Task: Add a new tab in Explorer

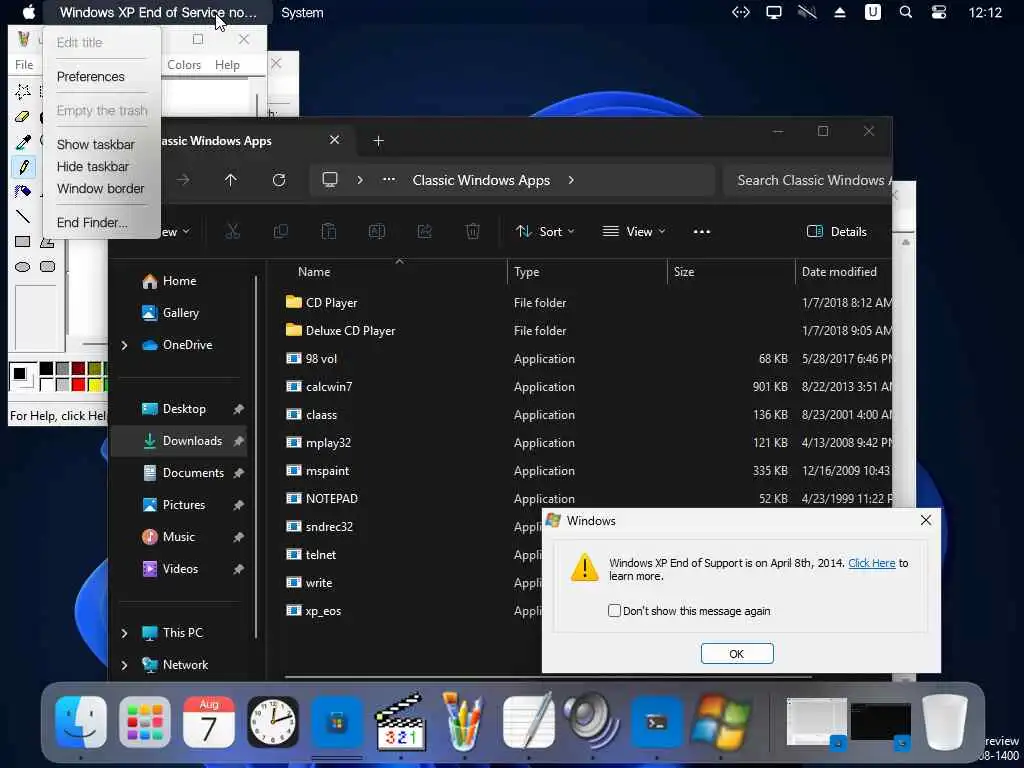Action: tap(378, 140)
